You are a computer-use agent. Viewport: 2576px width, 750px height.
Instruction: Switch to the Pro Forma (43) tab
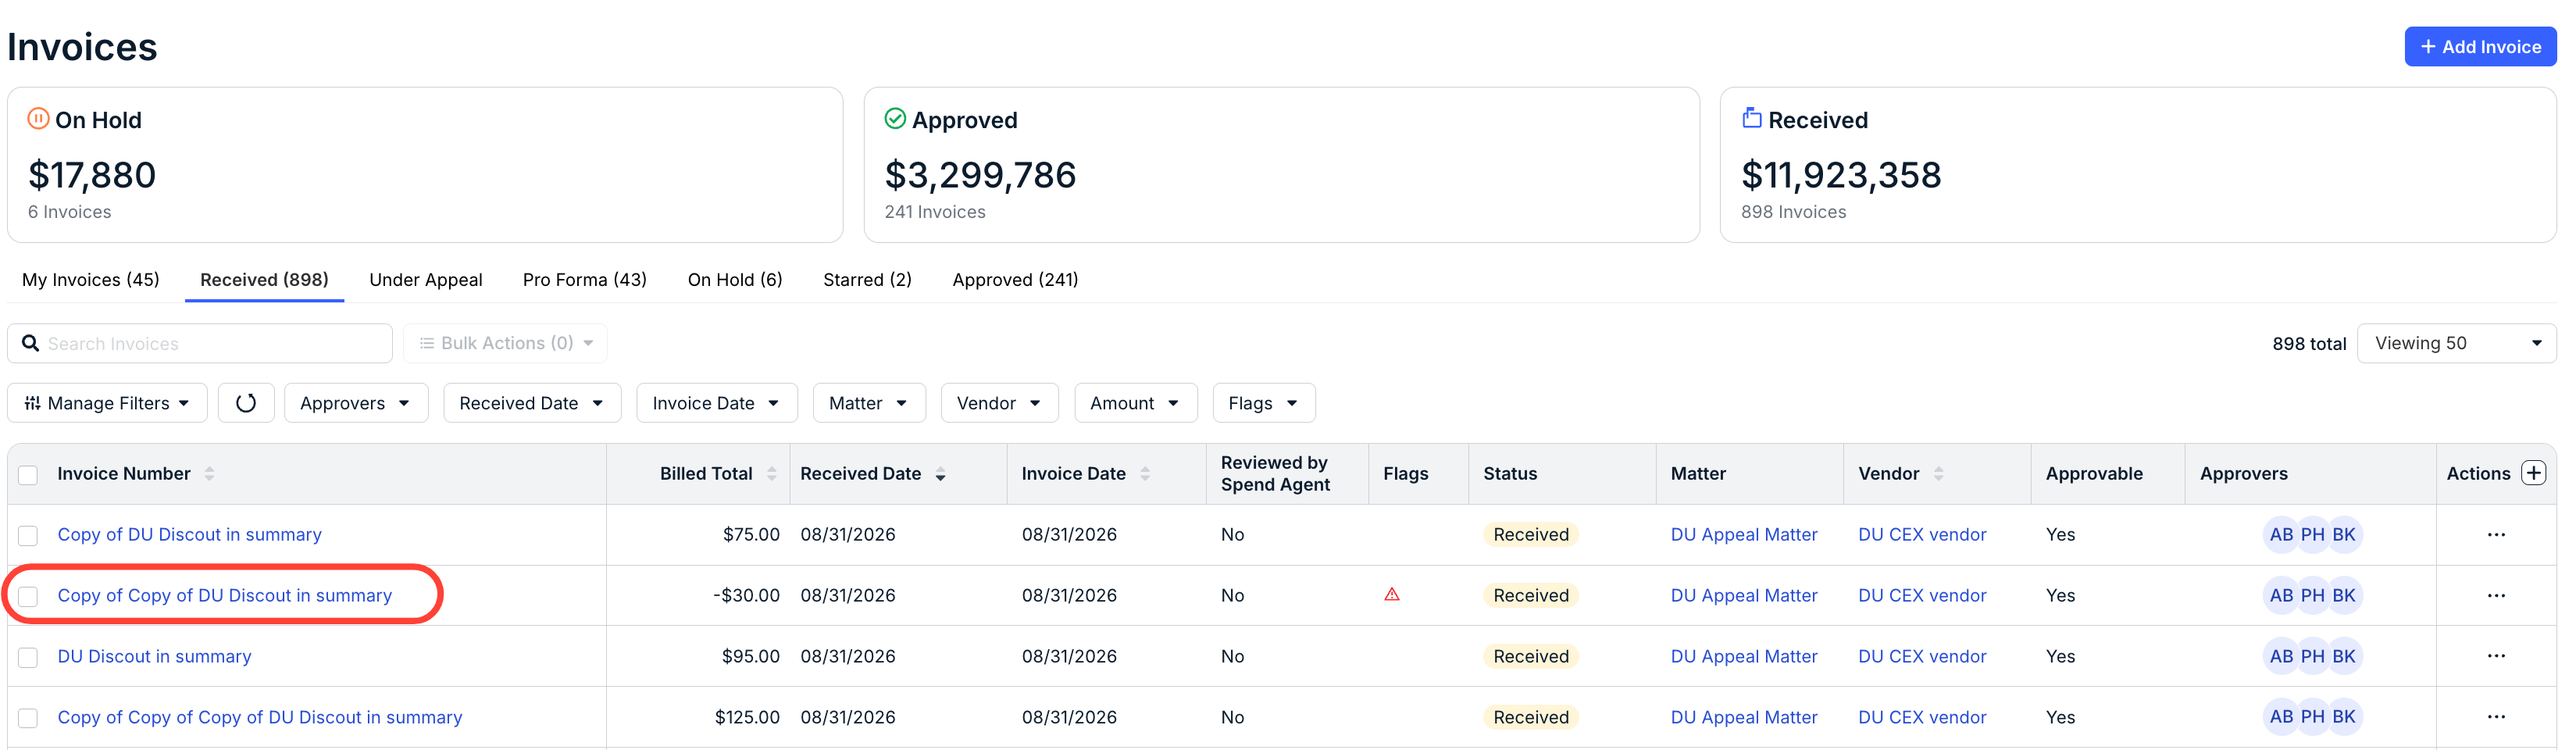click(x=584, y=280)
